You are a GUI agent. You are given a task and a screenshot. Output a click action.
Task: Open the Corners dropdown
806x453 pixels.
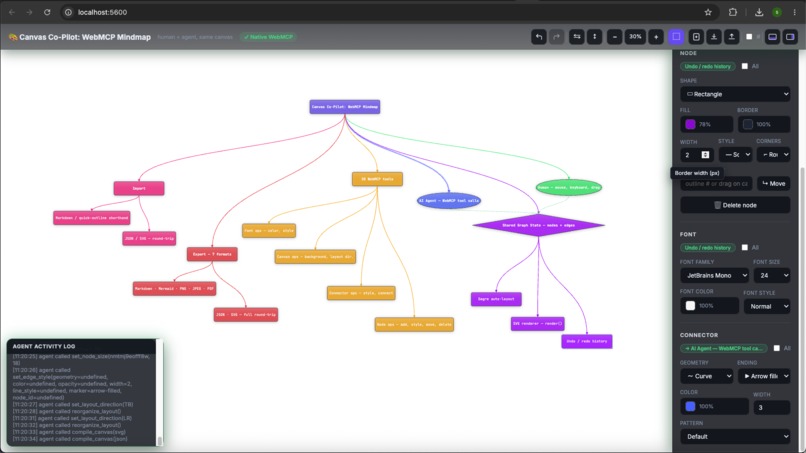(x=773, y=155)
